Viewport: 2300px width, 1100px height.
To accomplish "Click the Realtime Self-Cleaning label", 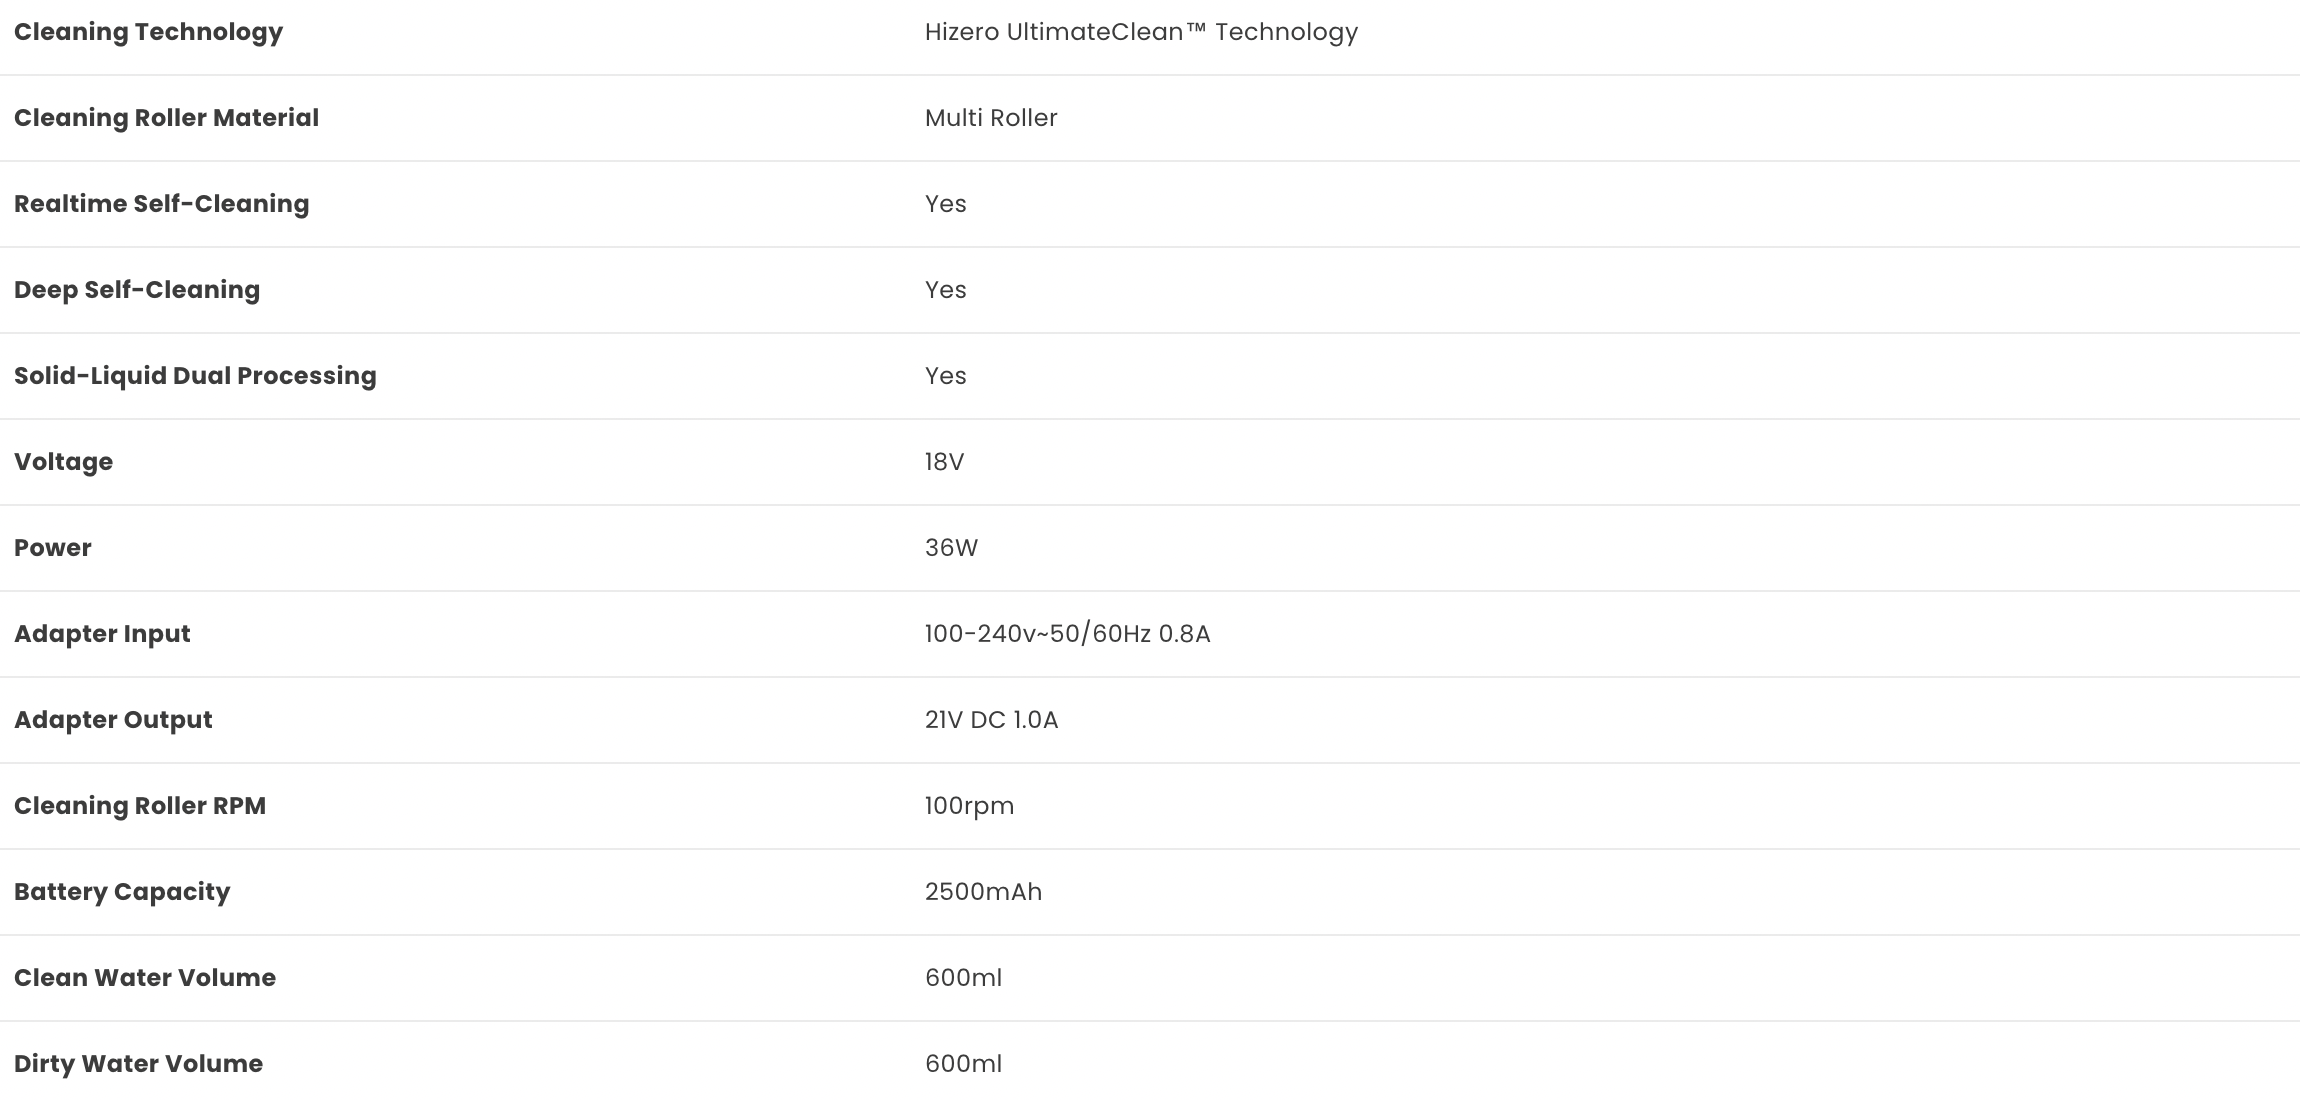I will coord(161,204).
